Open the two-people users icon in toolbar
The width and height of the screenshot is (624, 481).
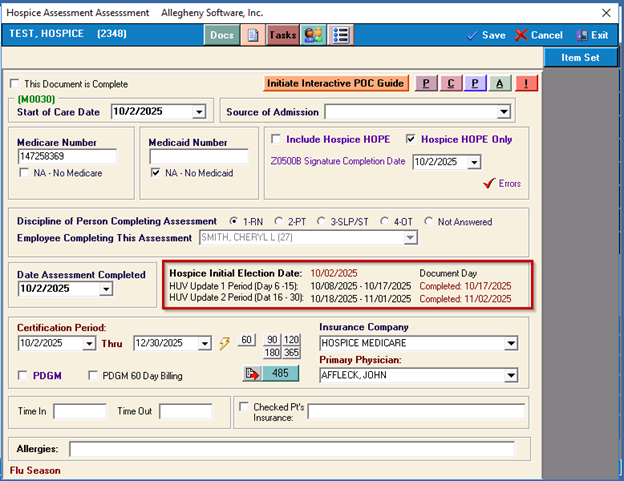click(x=313, y=35)
